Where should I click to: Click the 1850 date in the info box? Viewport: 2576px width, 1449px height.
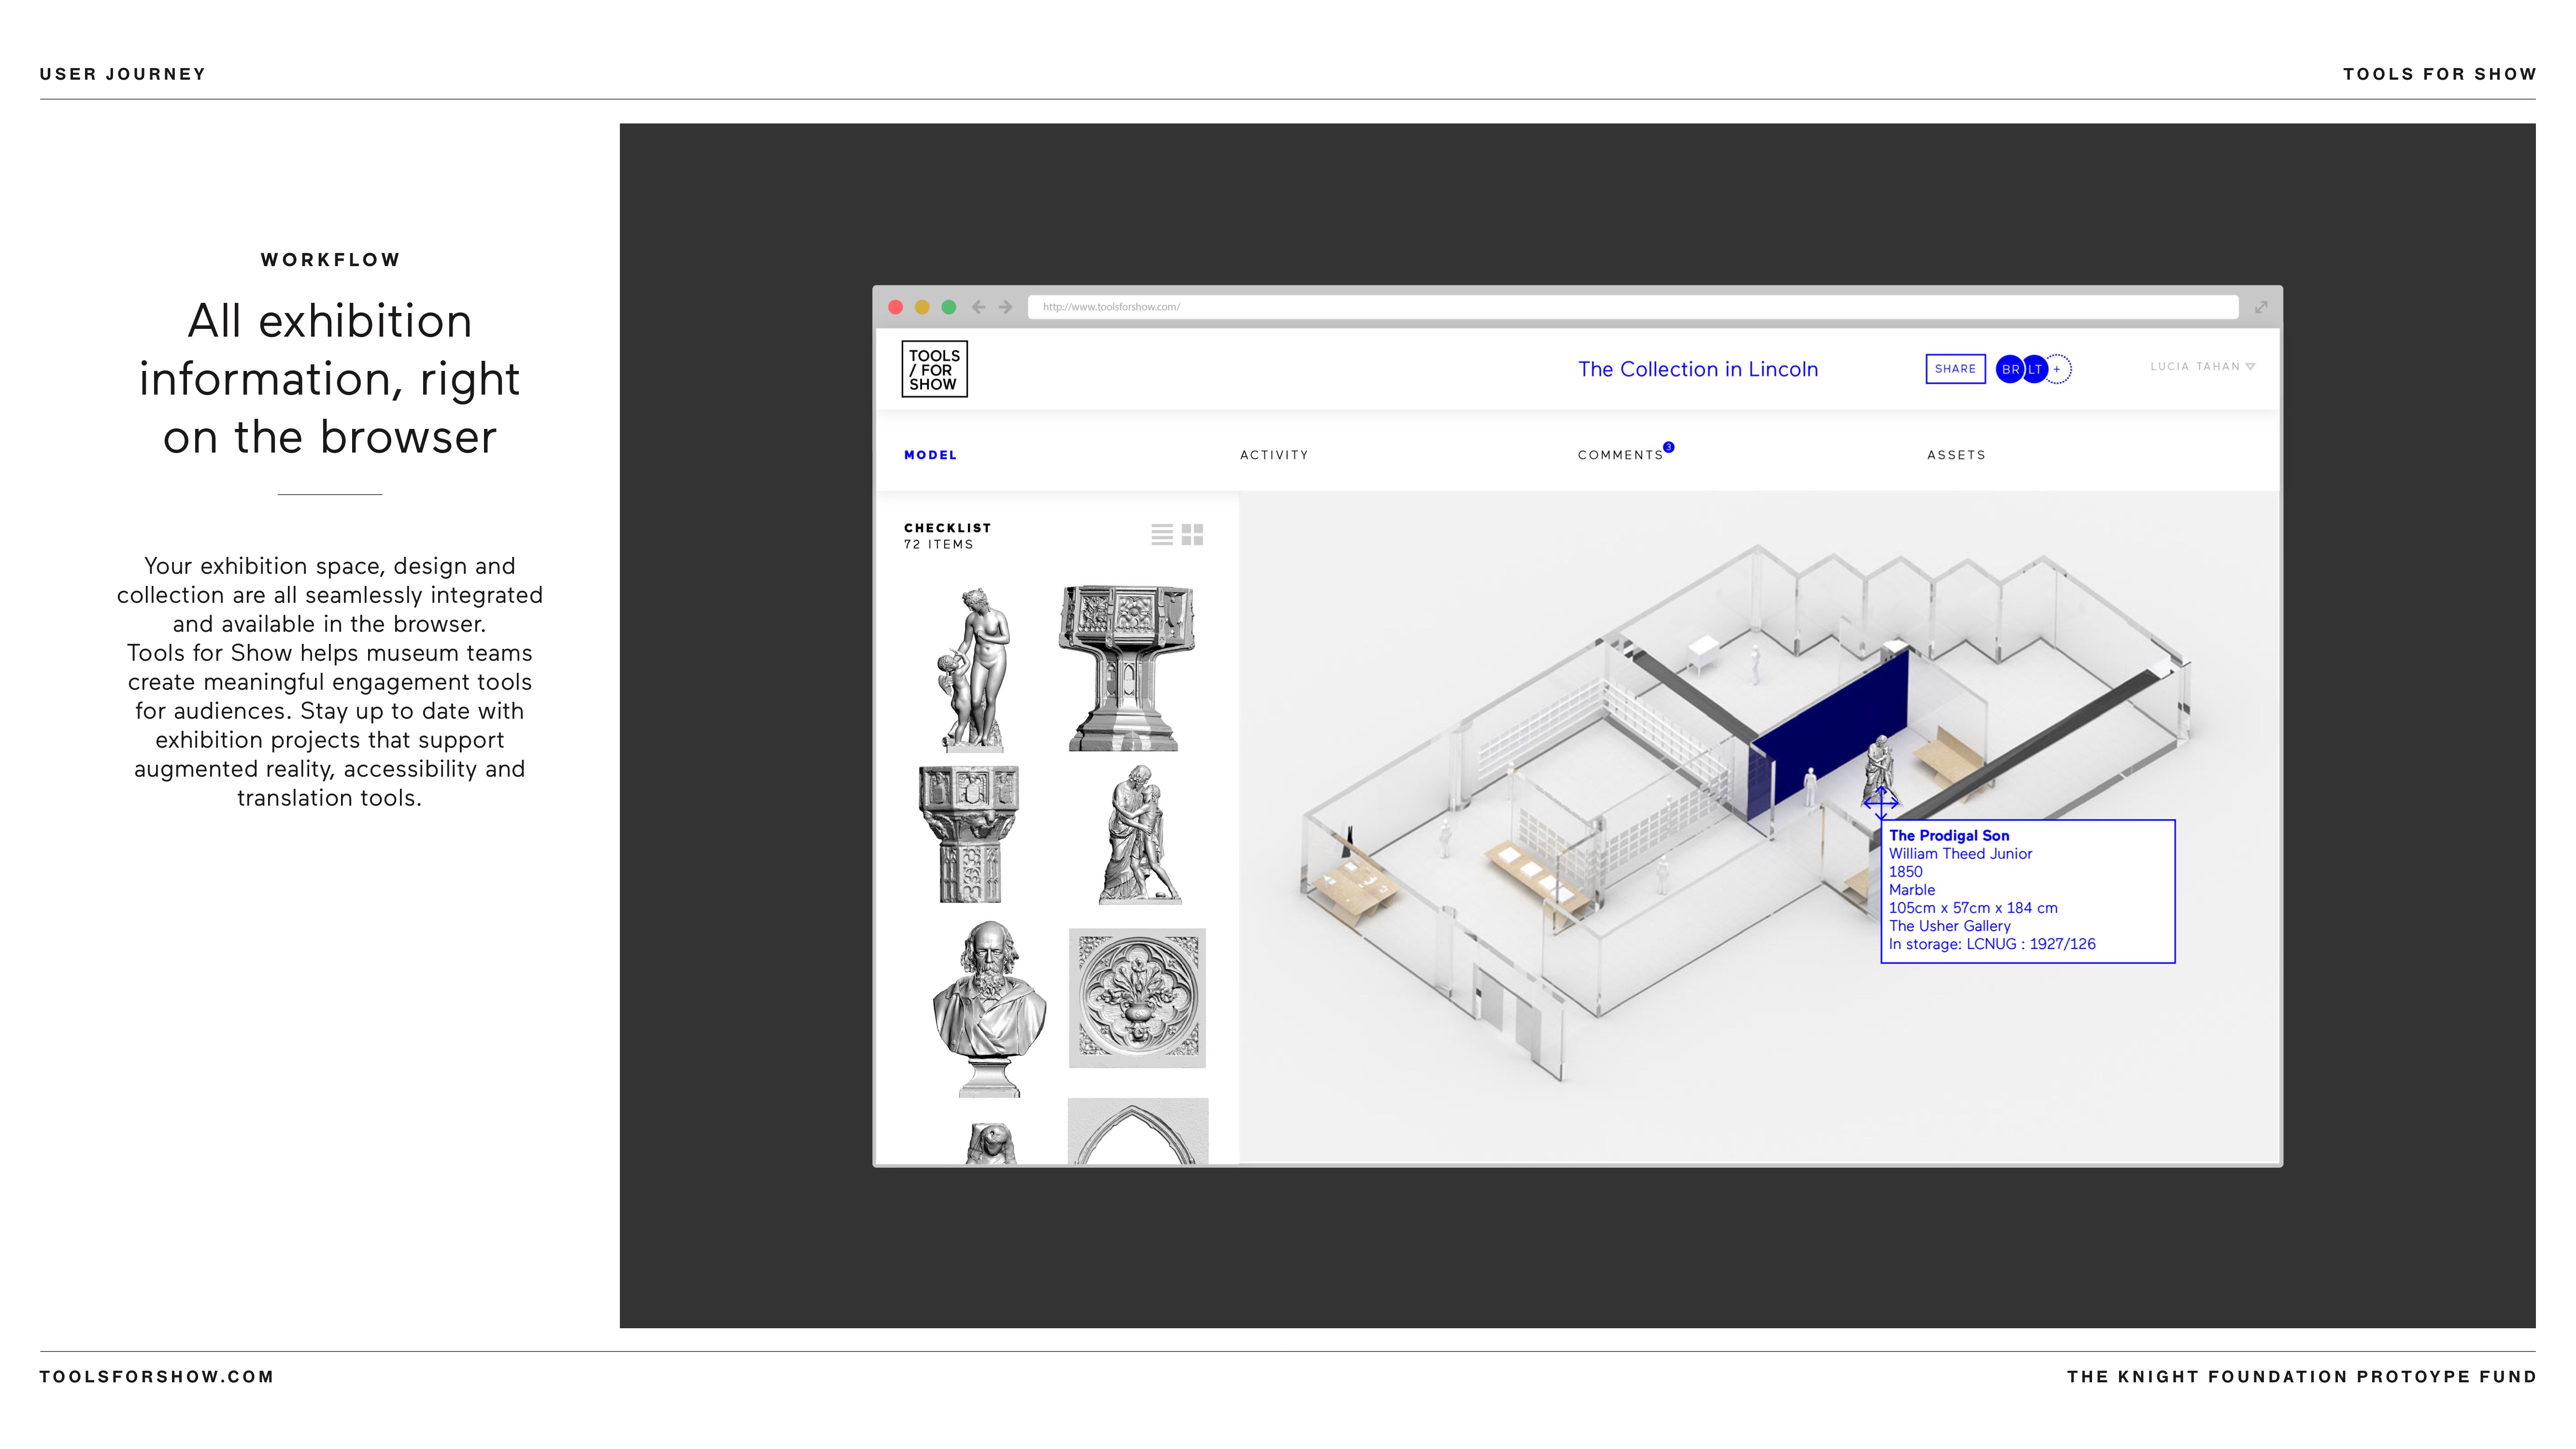click(x=1905, y=872)
